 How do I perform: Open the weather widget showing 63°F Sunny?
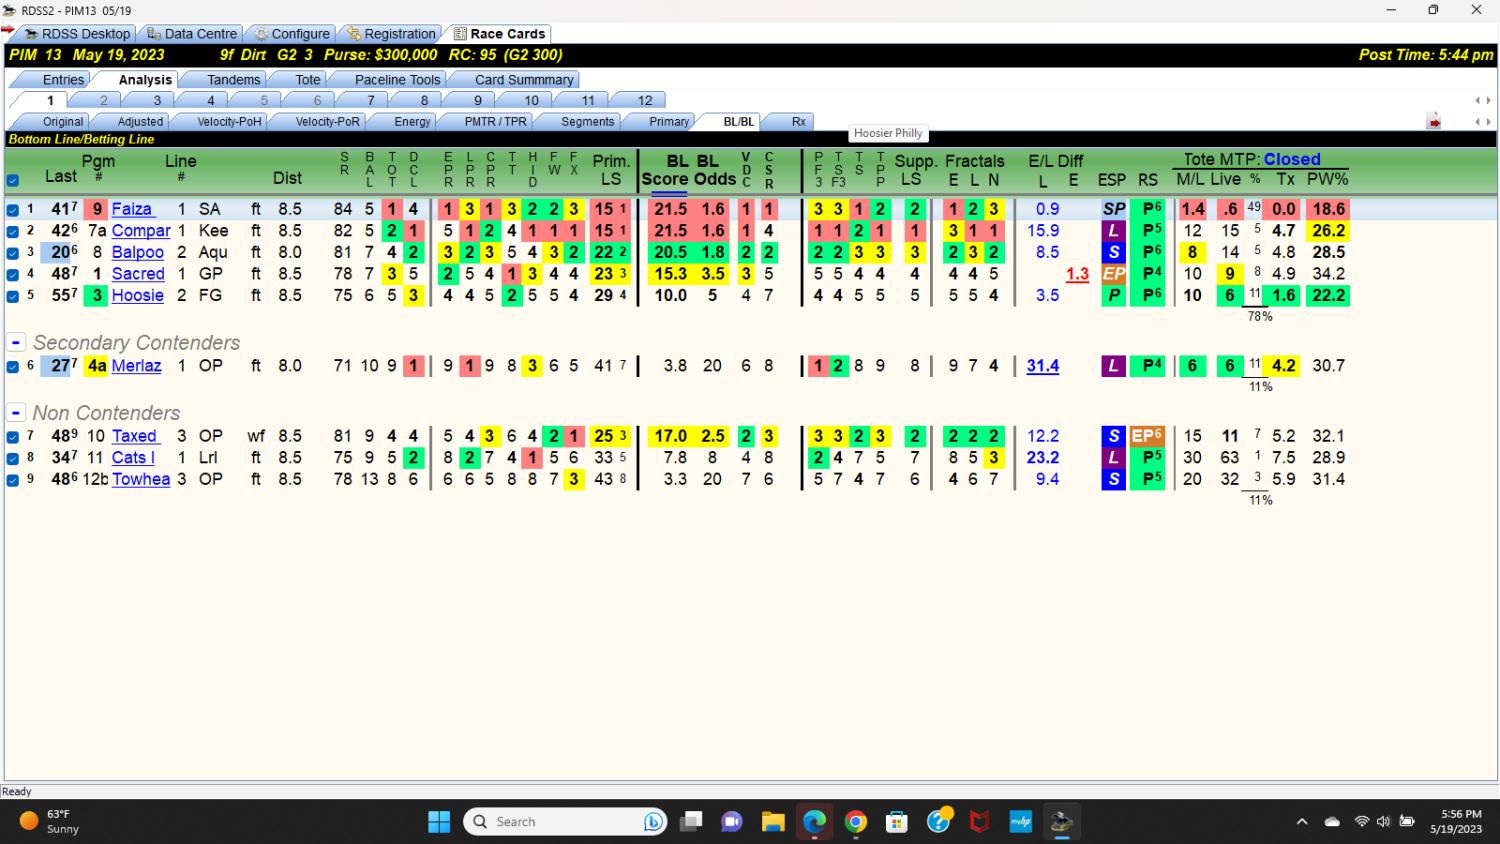point(50,821)
